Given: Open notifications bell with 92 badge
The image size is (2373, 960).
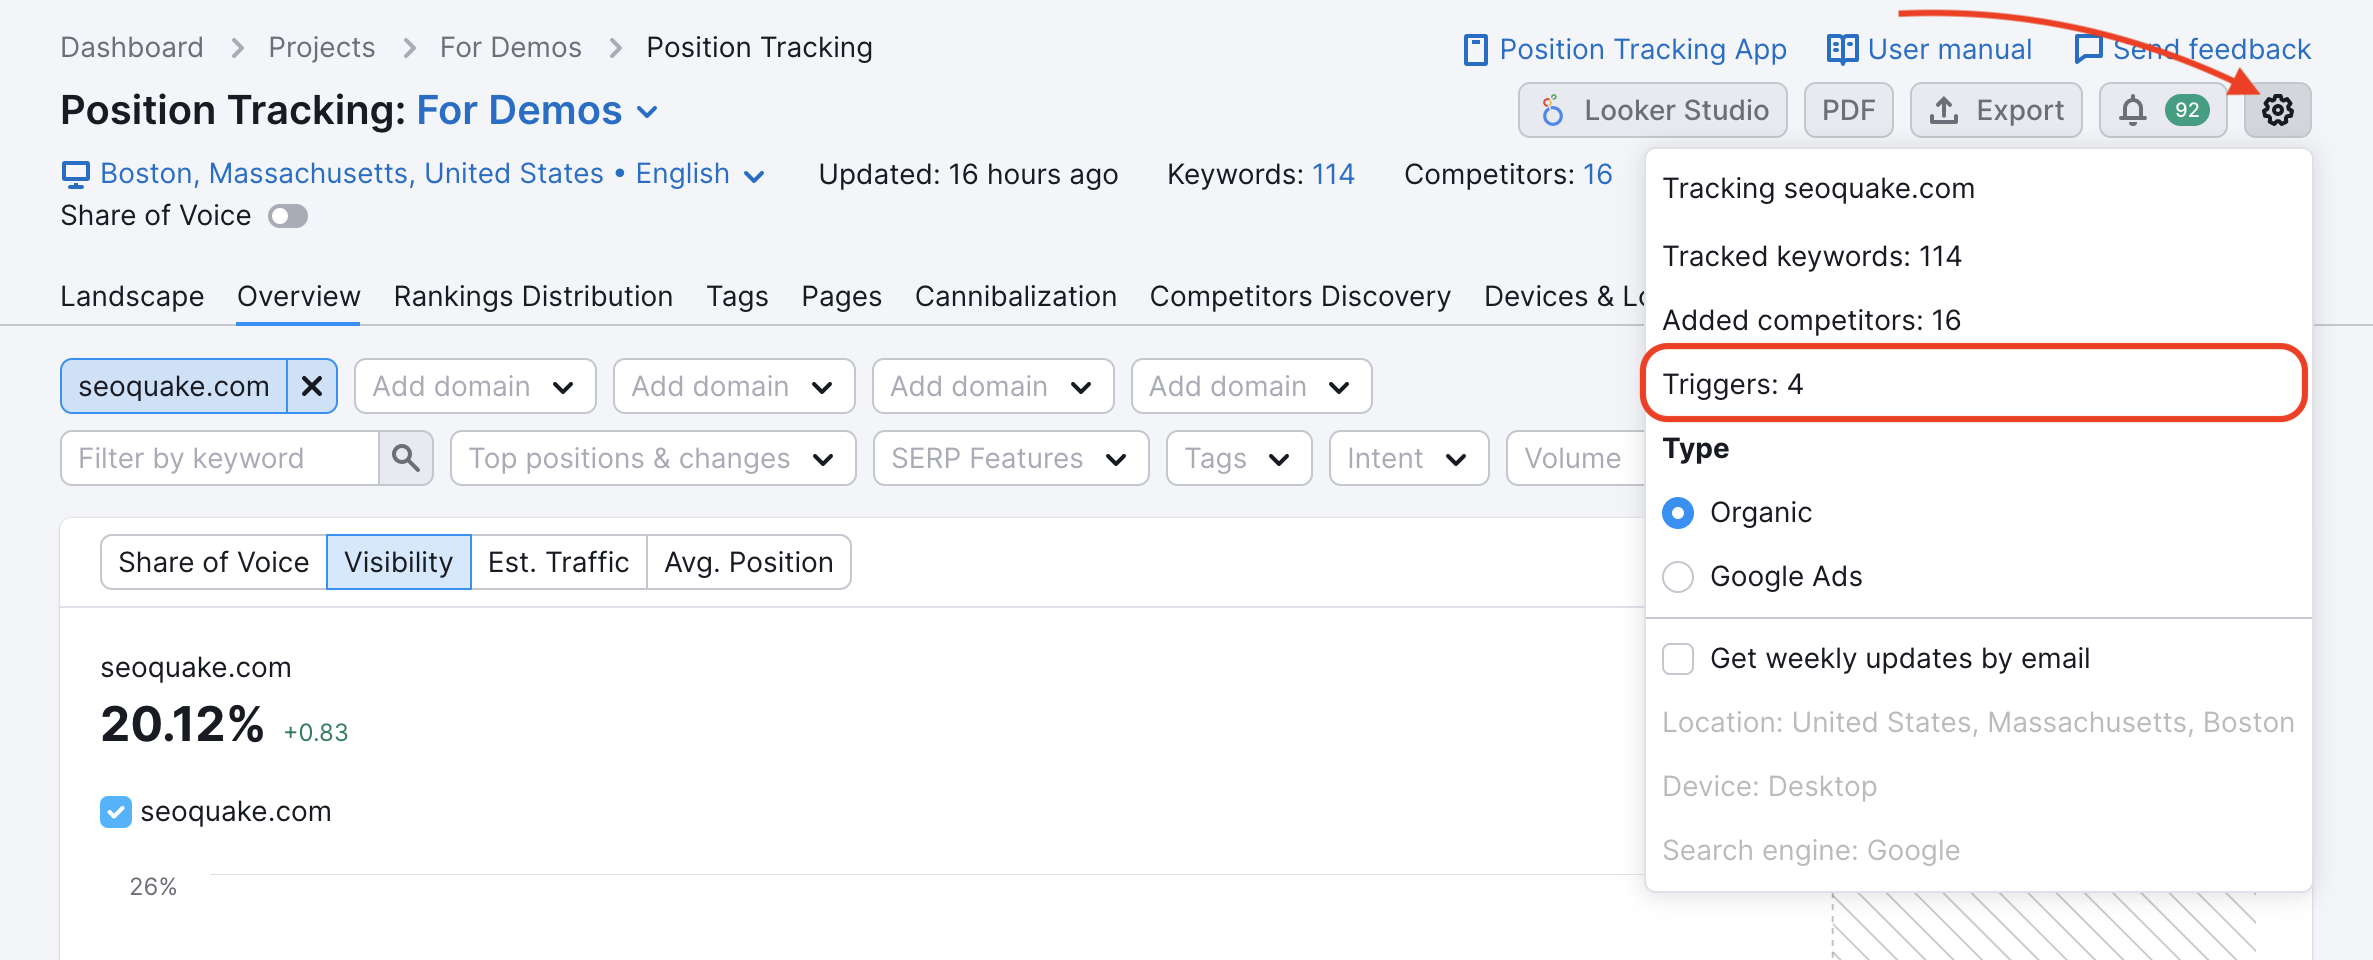Looking at the screenshot, I should coord(2162,110).
